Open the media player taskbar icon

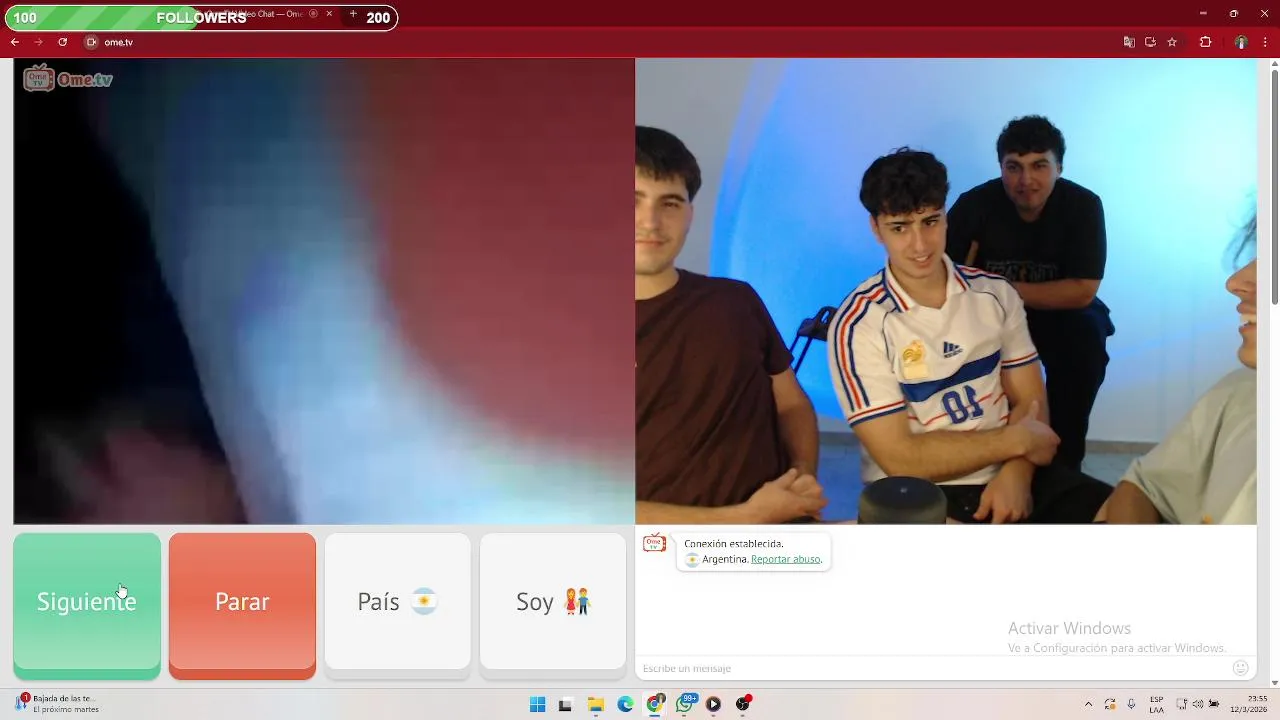[713, 704]
